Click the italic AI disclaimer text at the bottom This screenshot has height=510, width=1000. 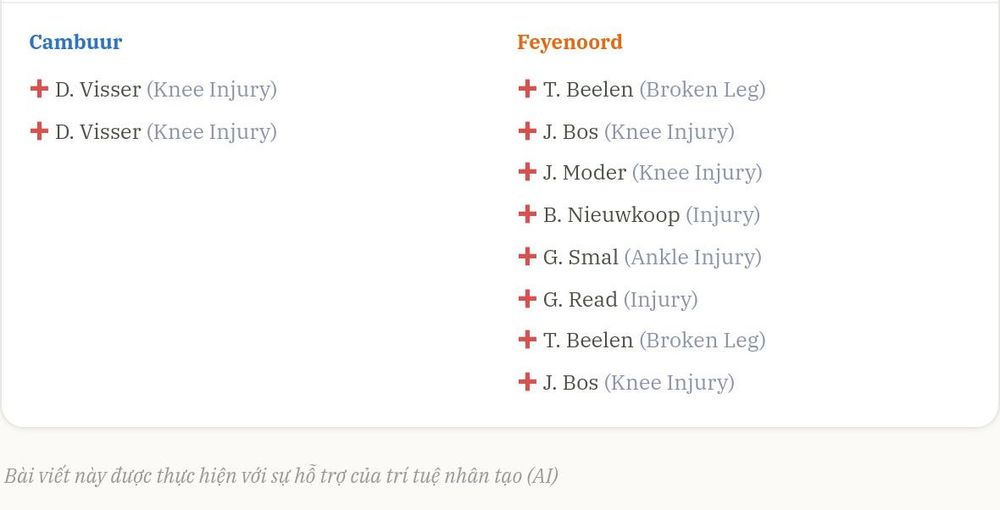[281, 476]
